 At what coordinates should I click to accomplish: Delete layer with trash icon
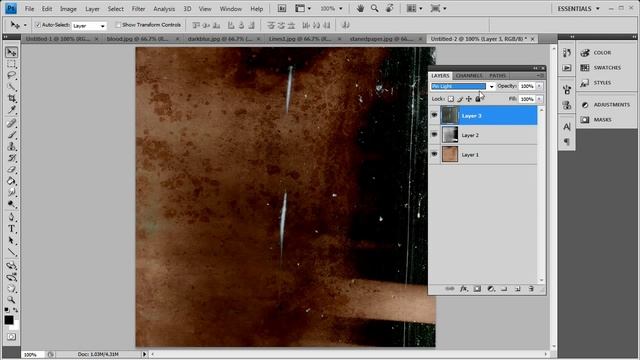point(531,289)
